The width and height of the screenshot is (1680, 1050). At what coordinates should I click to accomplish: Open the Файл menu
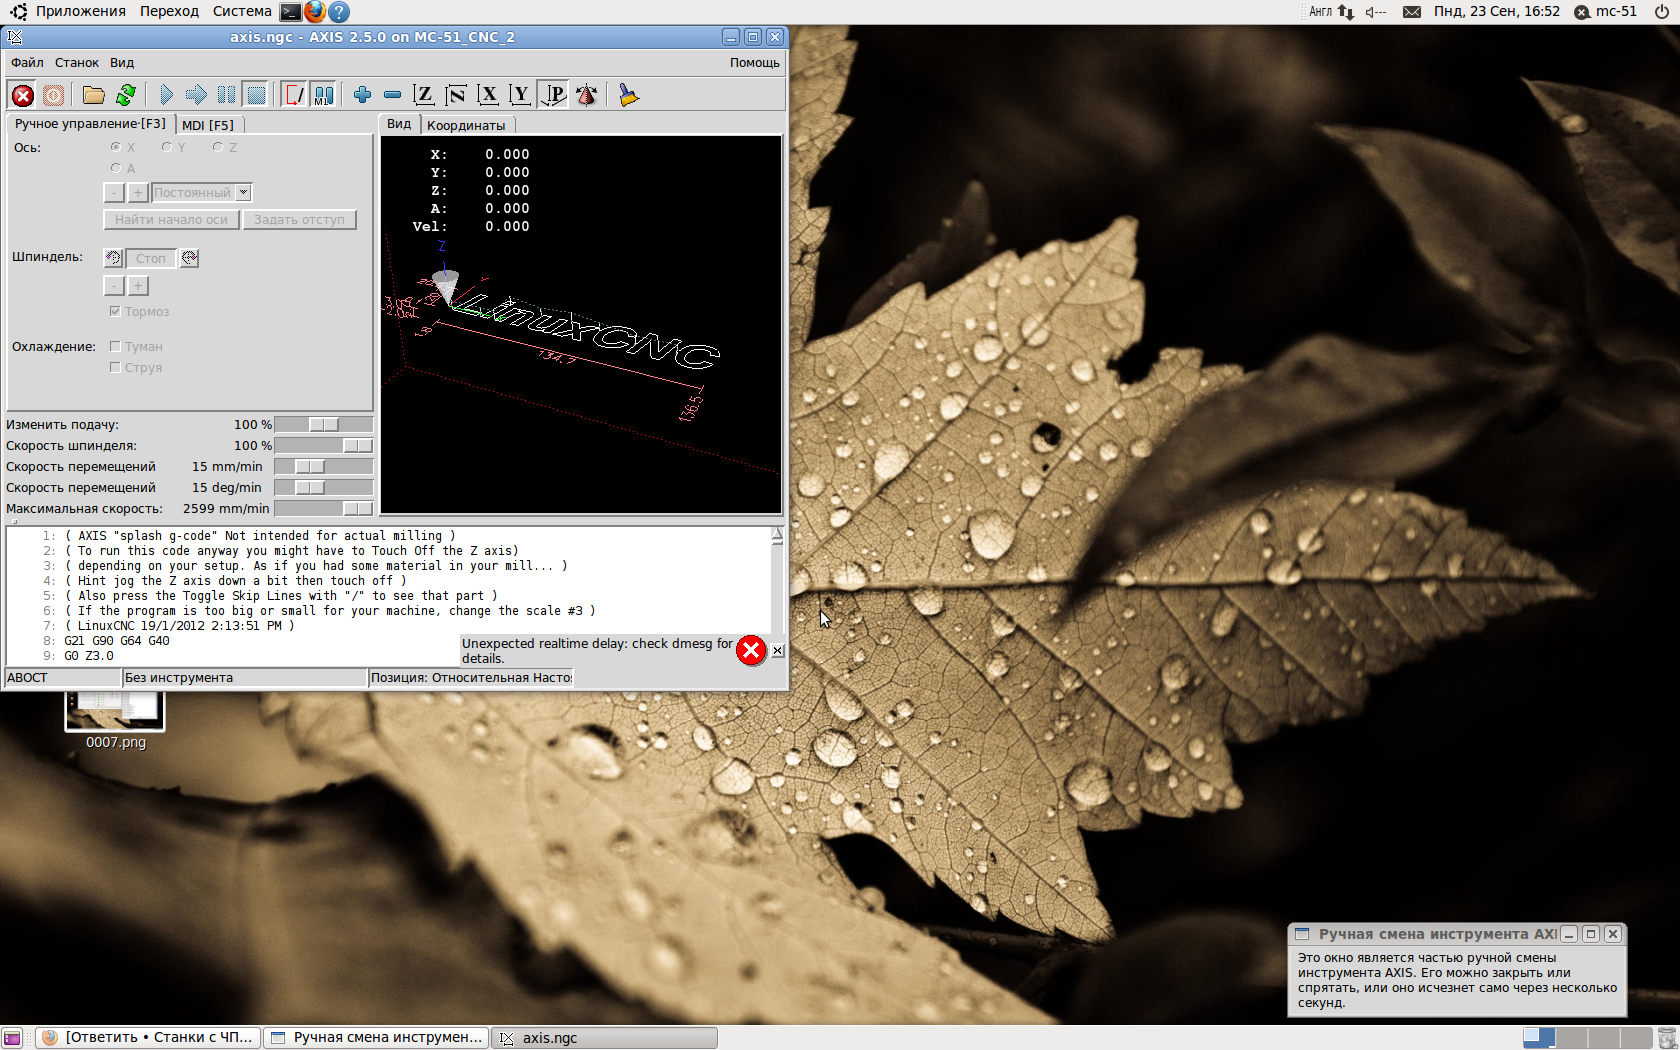coord(27,62)
